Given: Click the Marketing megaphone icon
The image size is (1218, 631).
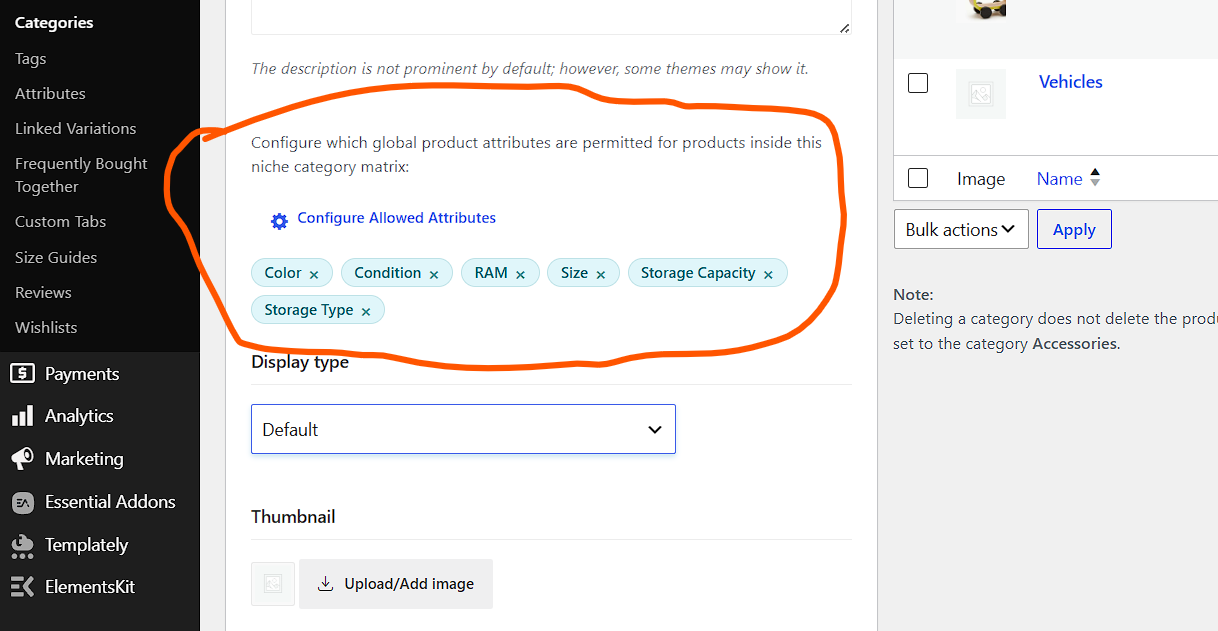Looking at the screenshot, I should coord(22,459).
